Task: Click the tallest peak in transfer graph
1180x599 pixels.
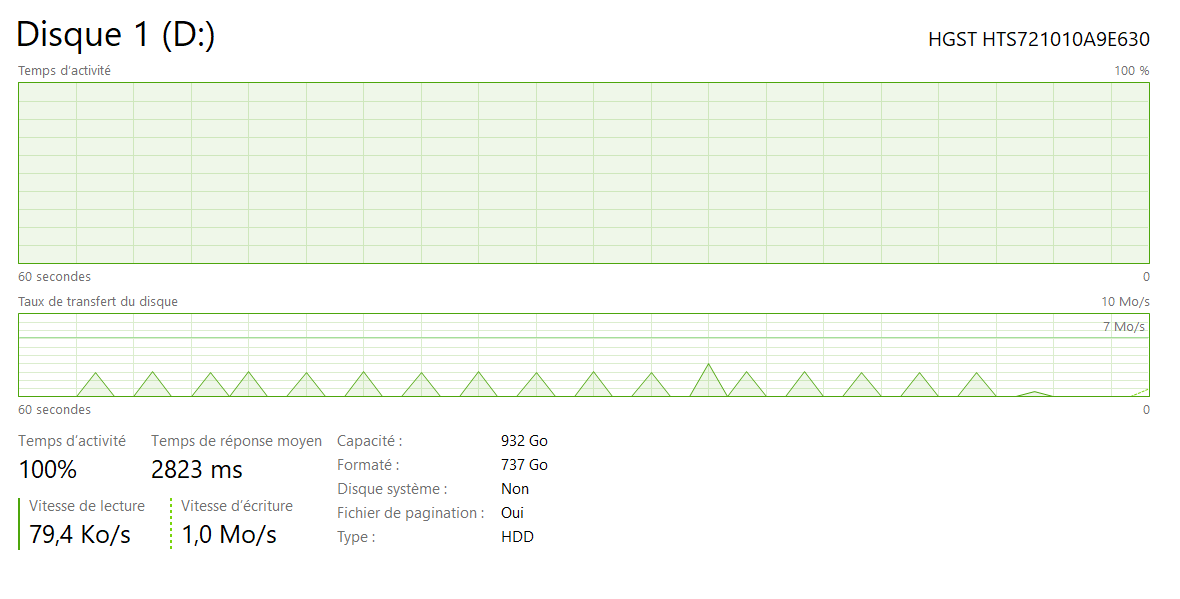Action: pos(708,368)
